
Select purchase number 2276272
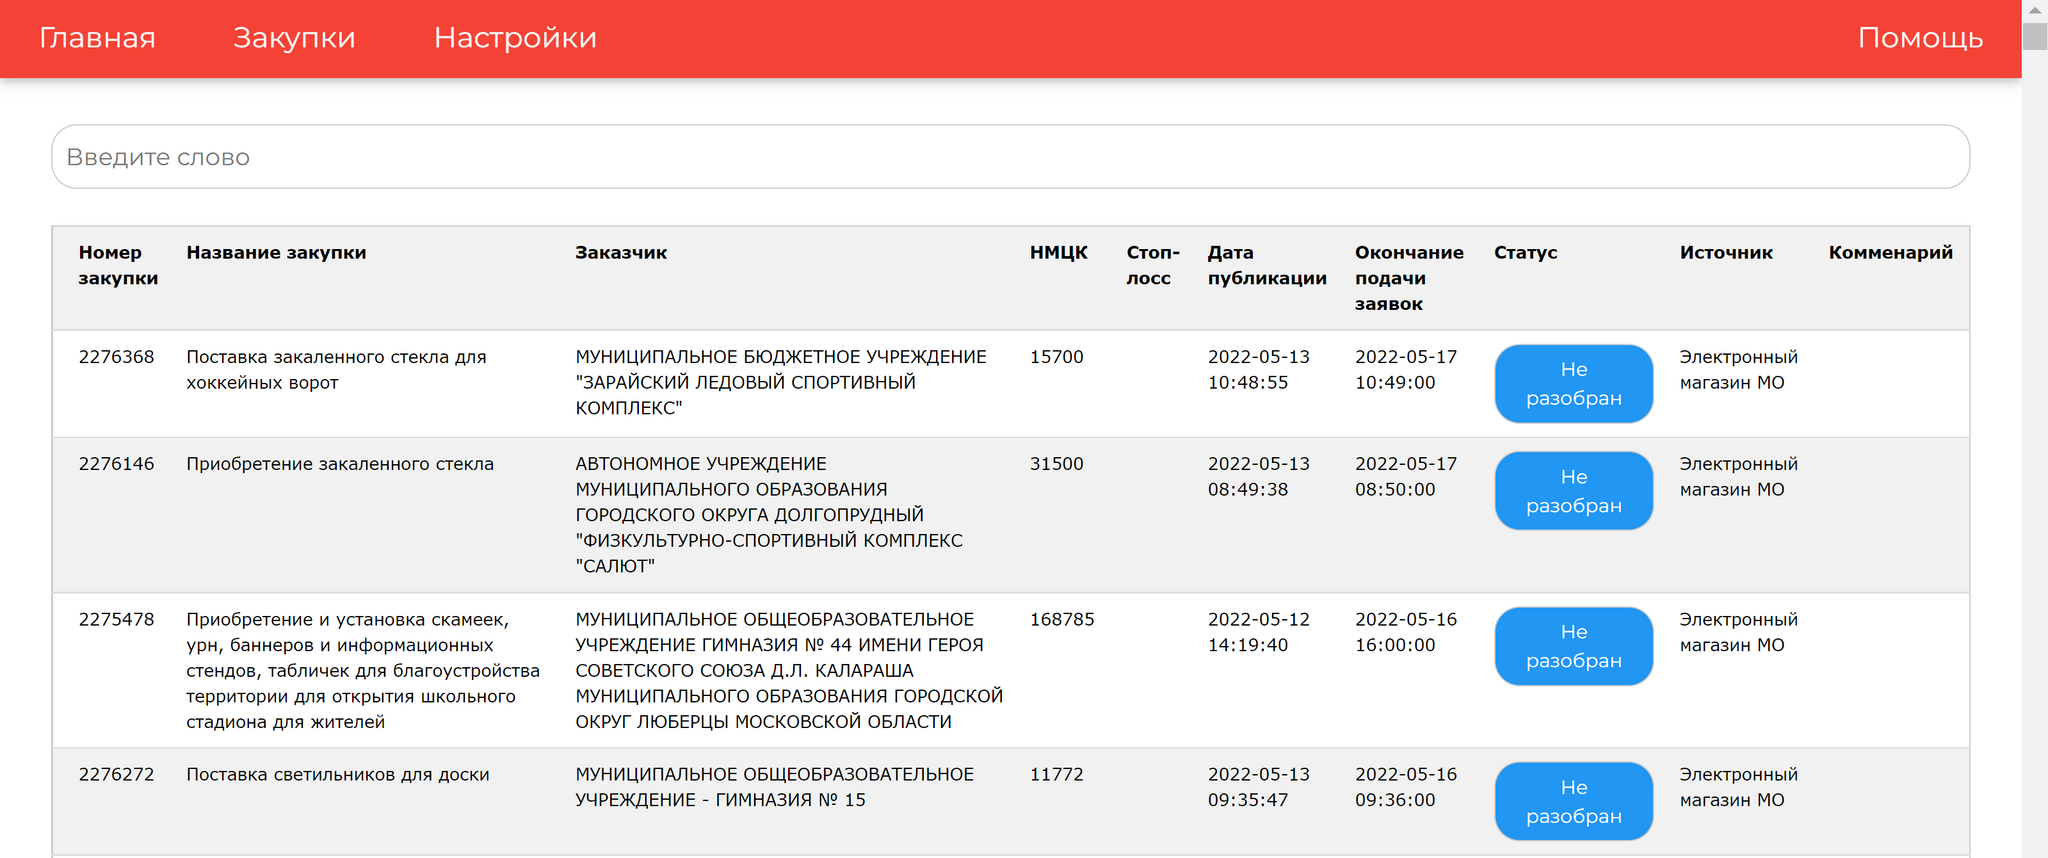click(116, 774)
